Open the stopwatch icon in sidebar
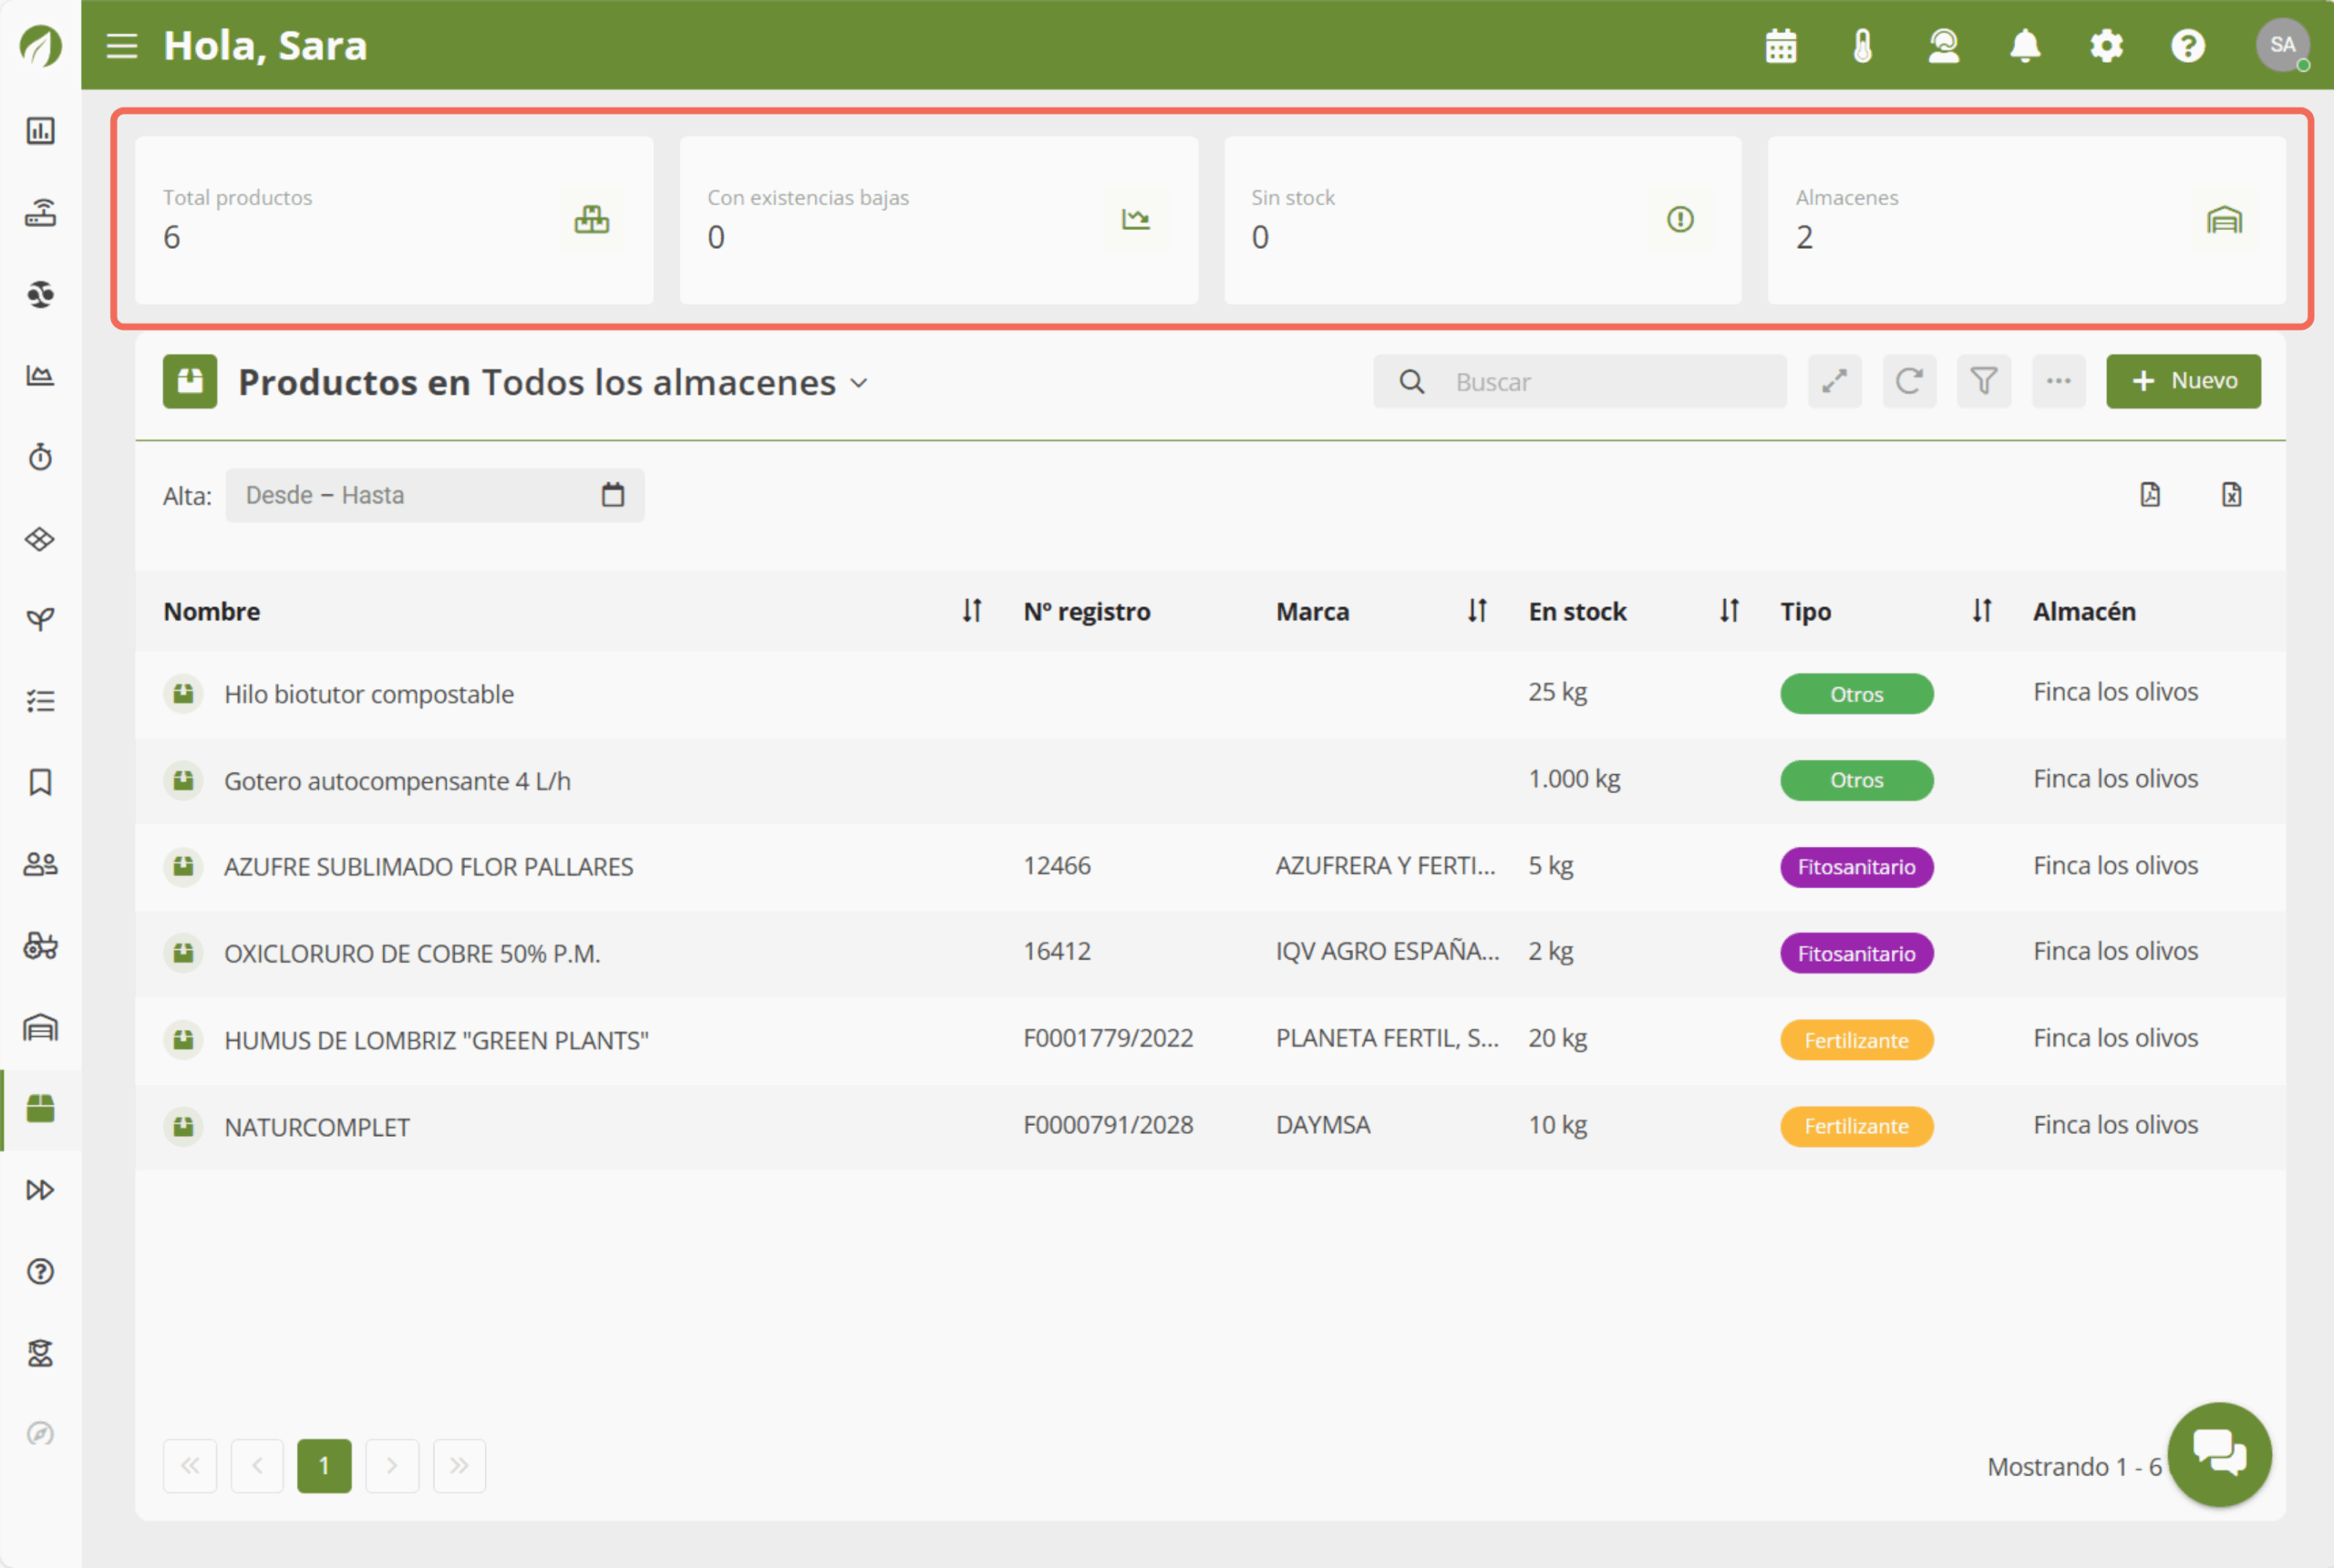The image size is (2334, 1568). pos(40,457)
